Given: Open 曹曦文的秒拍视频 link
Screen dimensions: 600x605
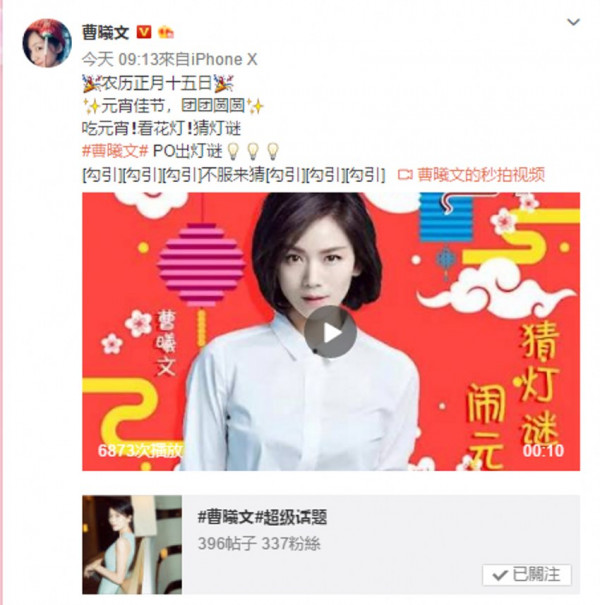Looking at the screenshot, I should [481, 174].
